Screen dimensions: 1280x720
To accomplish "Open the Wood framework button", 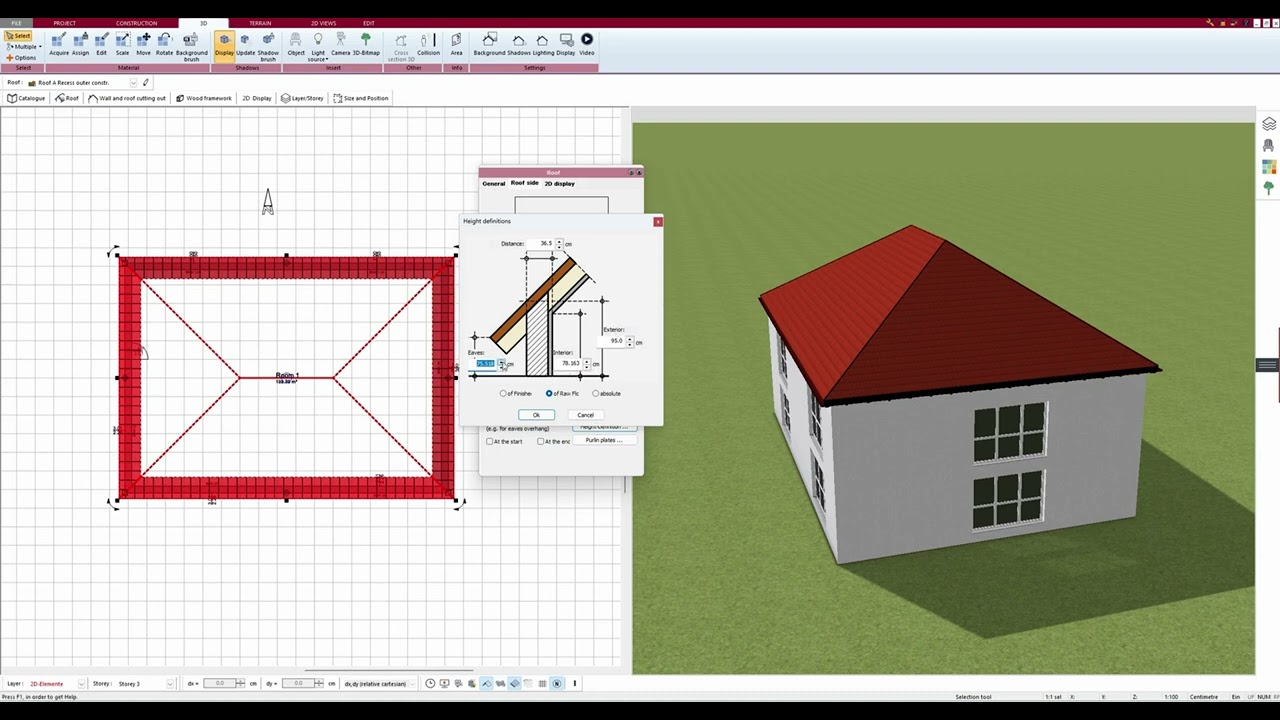I will click(x=204, y=98).
